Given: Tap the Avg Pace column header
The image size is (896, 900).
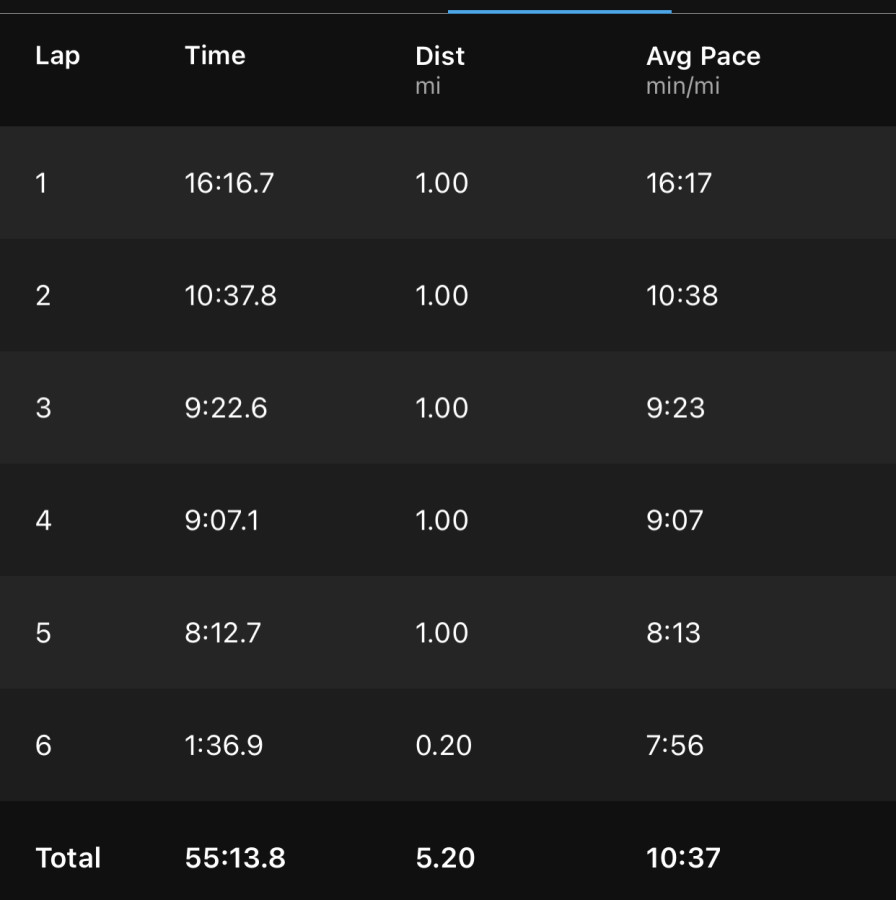Looking at the screenshot, I should coord(703,56).
